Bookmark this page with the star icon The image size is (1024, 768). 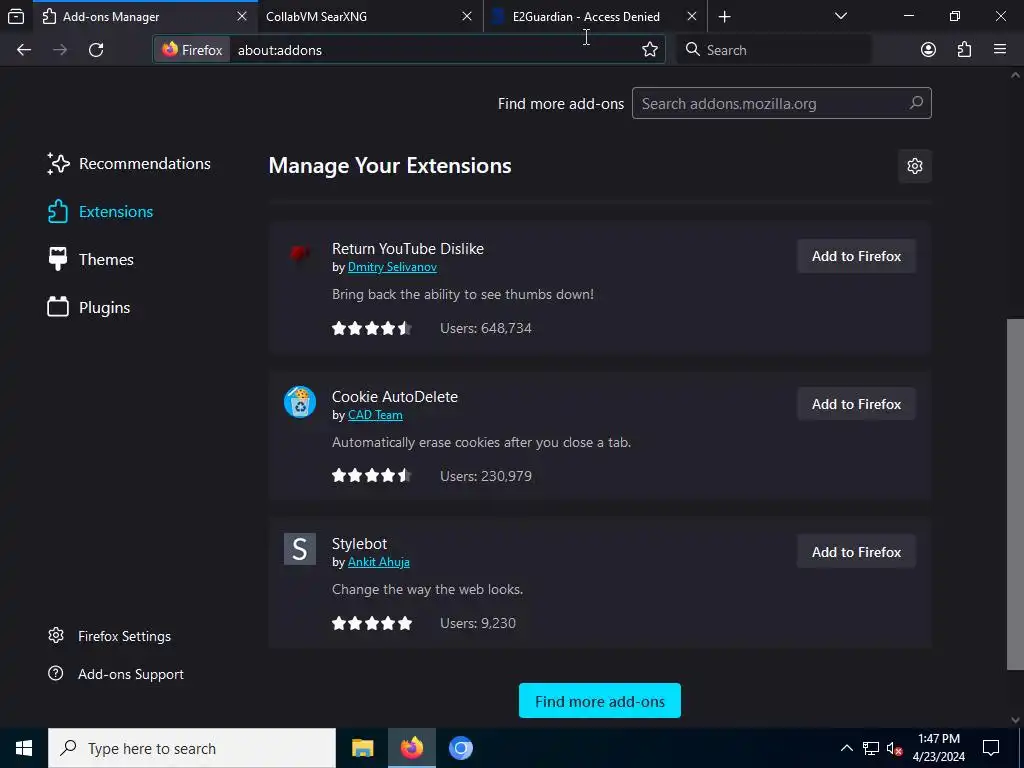(x=650, y=50)
